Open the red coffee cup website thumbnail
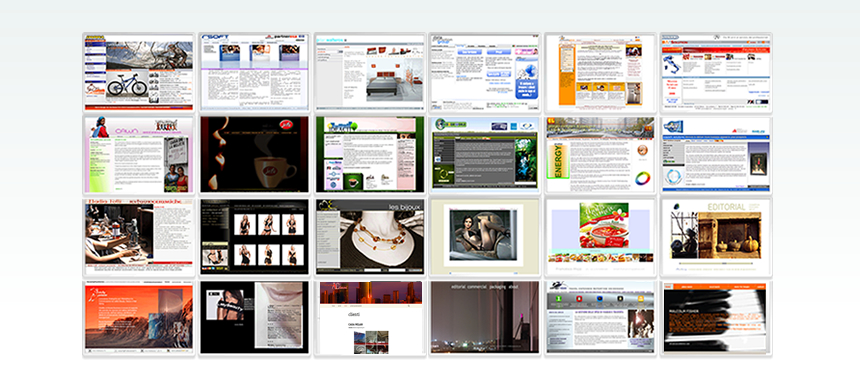The width and height of the screenshot is (860, 380). [x=254, y=155]
